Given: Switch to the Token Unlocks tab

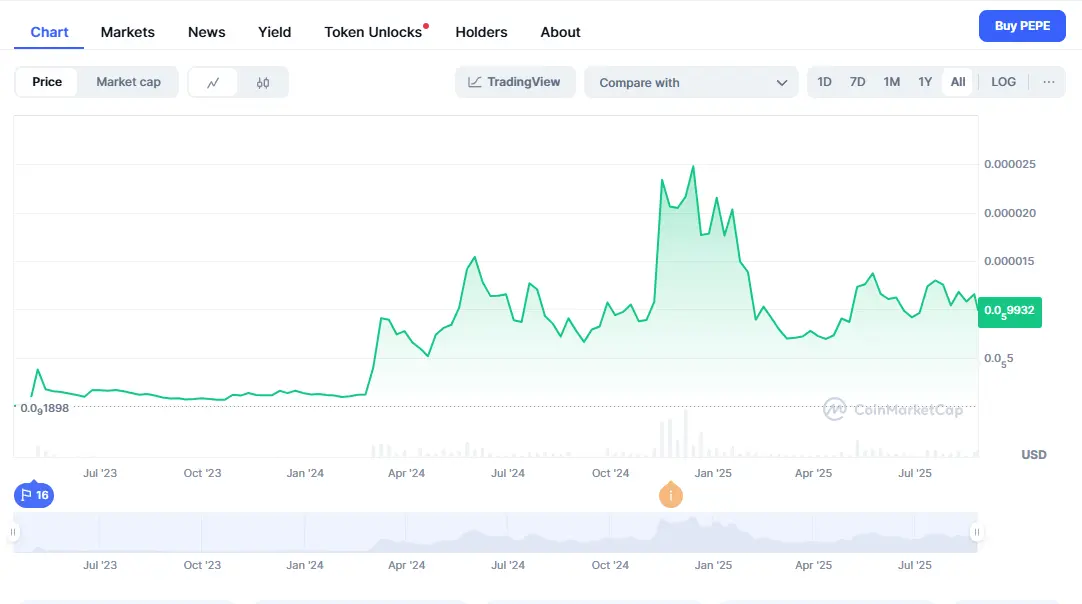Looking at the screenshot, I should [x=373, y=32].
